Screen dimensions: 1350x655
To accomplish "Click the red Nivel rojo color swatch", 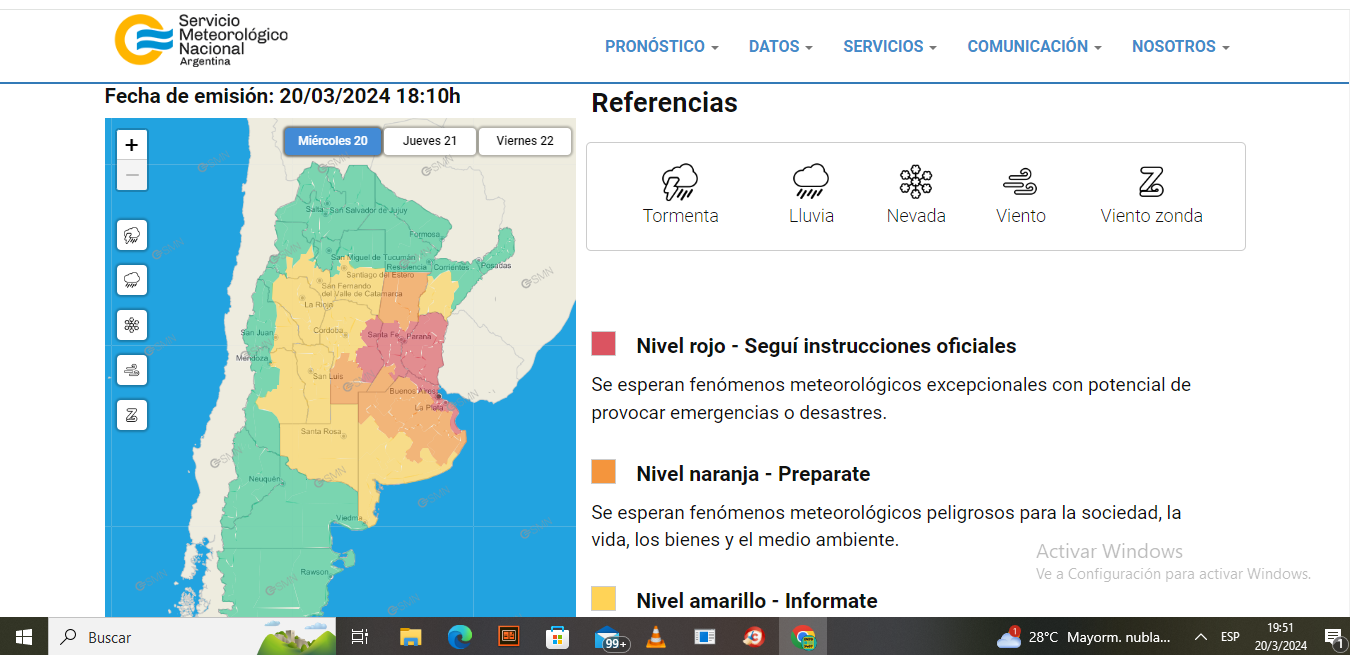I will coord(603,344).
